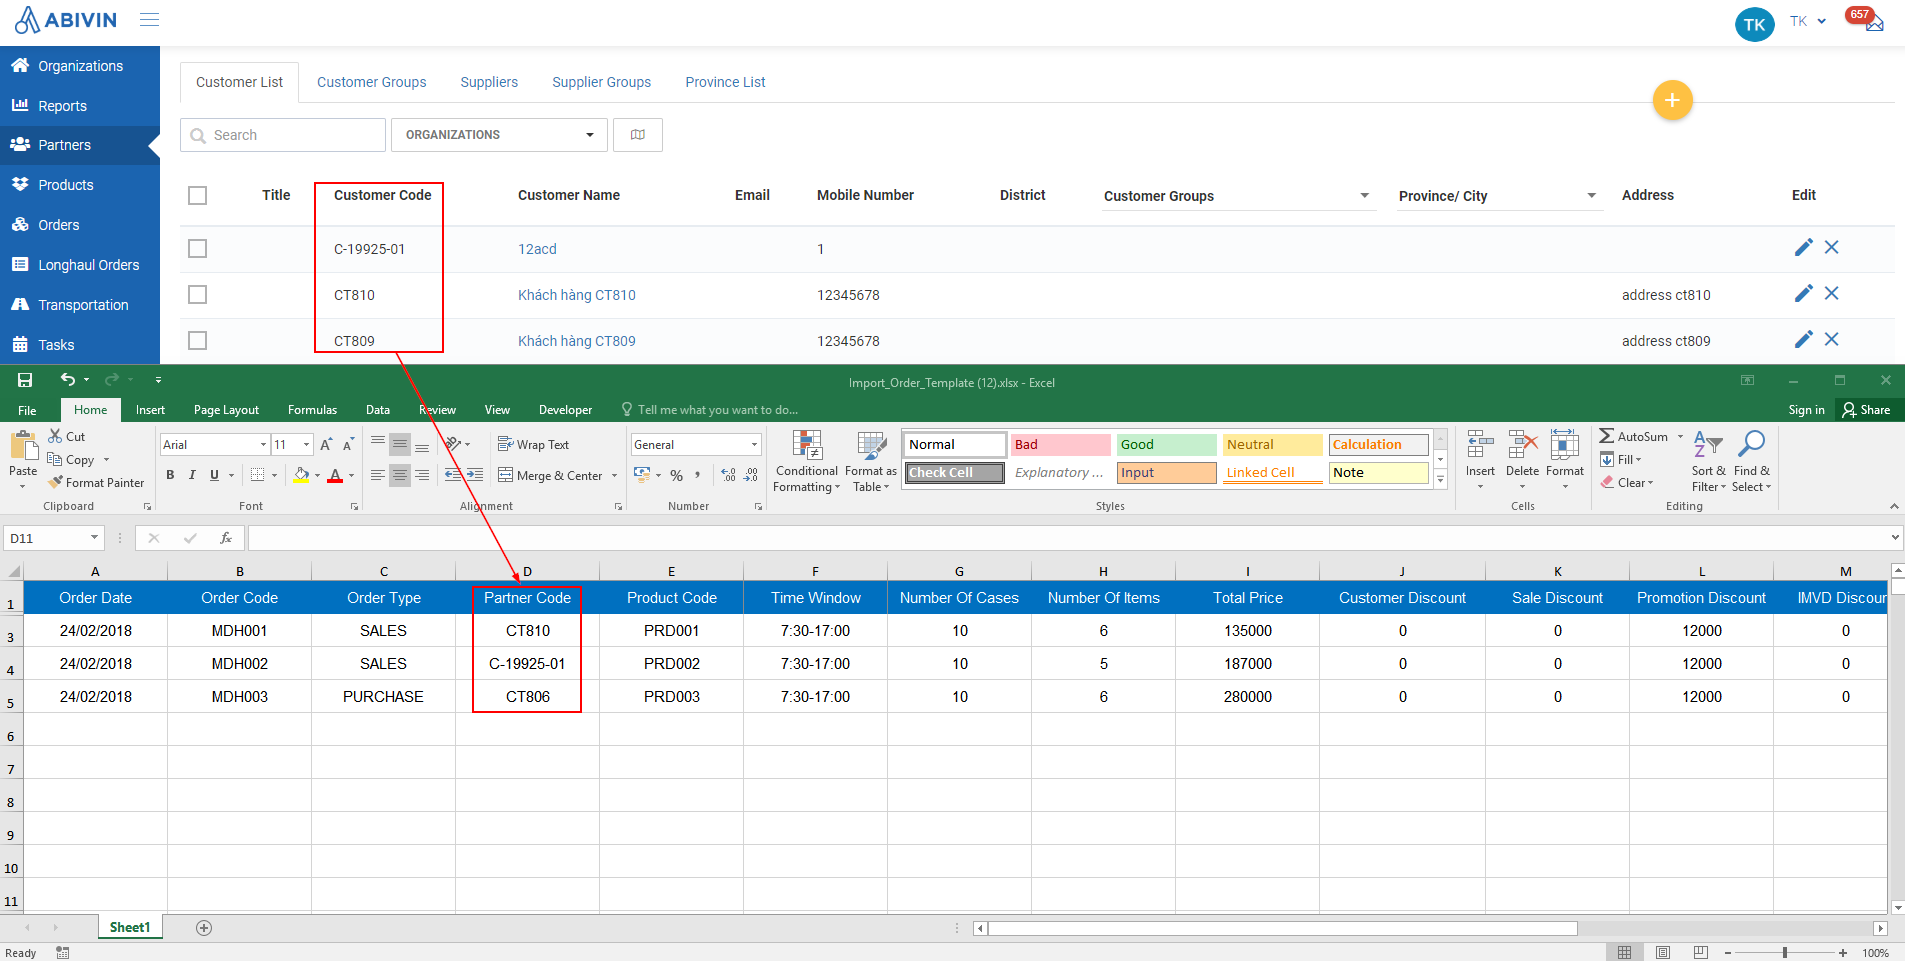Click the insert function fx icon
The image size is (1905, 961).
(x=226, y=538)
